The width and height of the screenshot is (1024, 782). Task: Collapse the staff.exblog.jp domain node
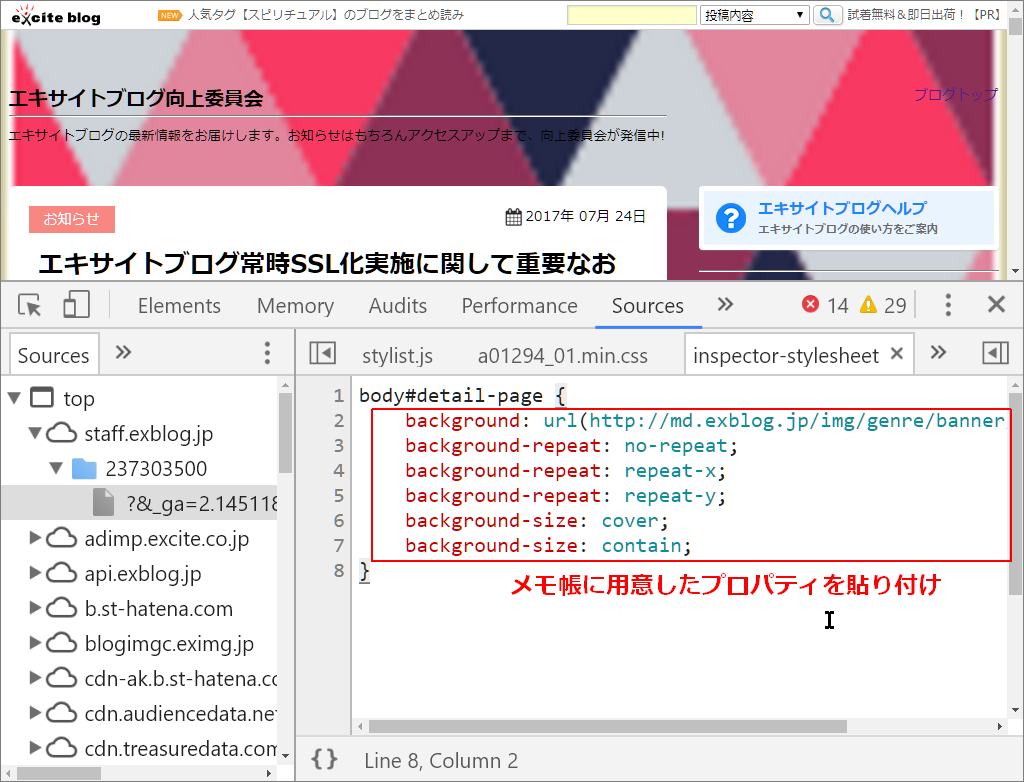pos(35,432)
